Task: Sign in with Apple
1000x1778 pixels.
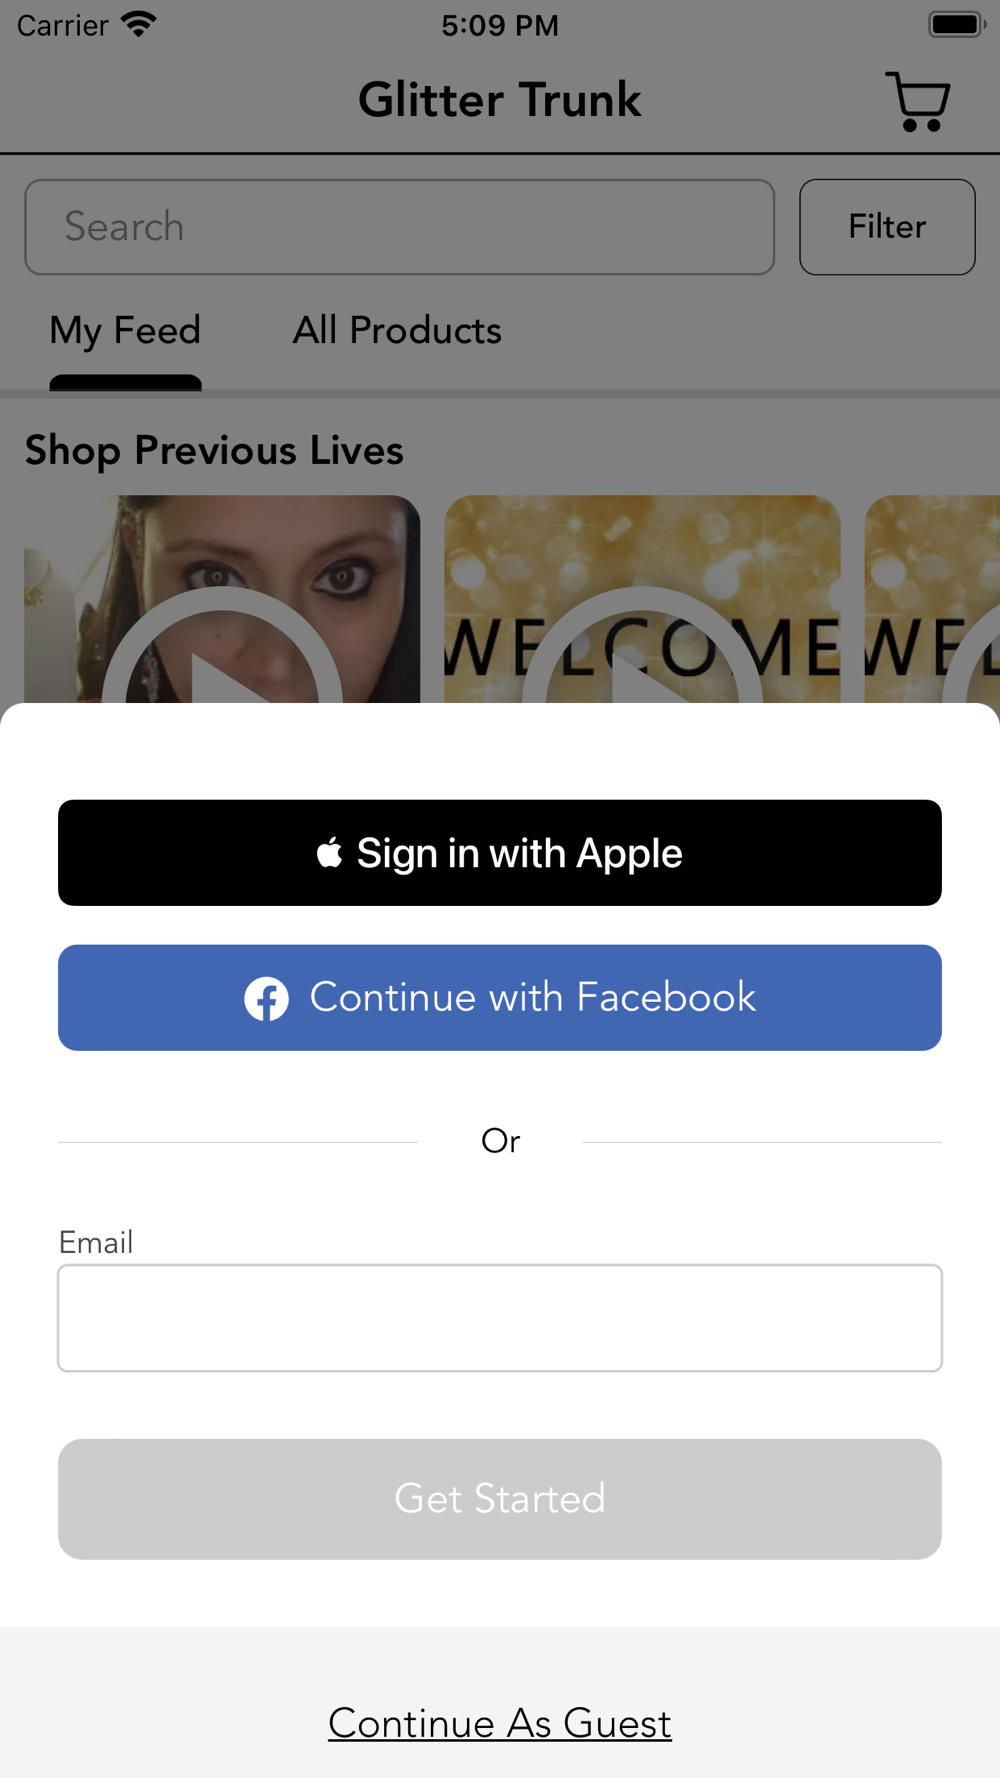Action: click(500, 853)
